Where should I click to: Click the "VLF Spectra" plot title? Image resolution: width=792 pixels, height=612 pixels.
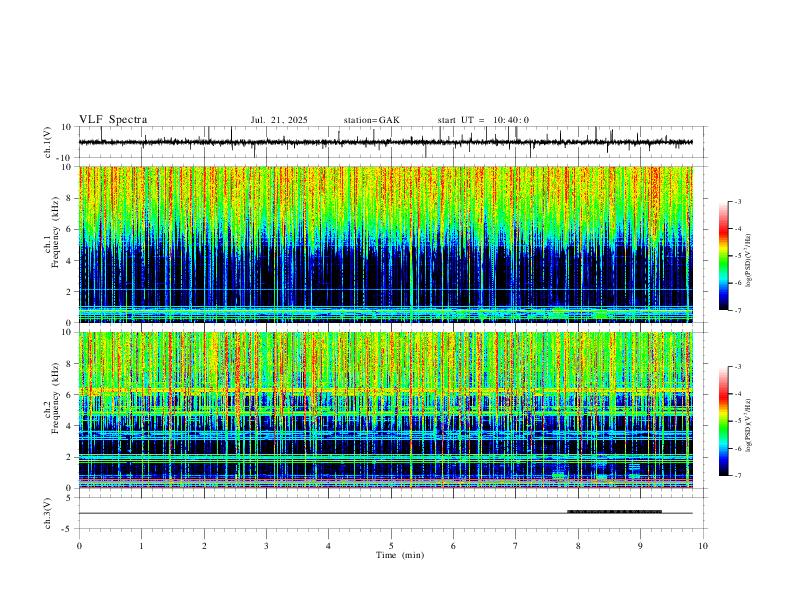click(x=113, y=120)
